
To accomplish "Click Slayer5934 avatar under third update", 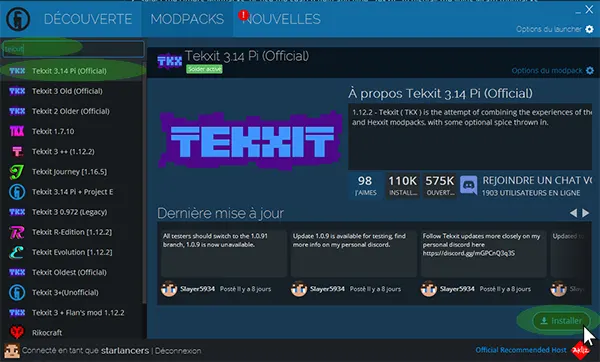I will click(429, 289).
